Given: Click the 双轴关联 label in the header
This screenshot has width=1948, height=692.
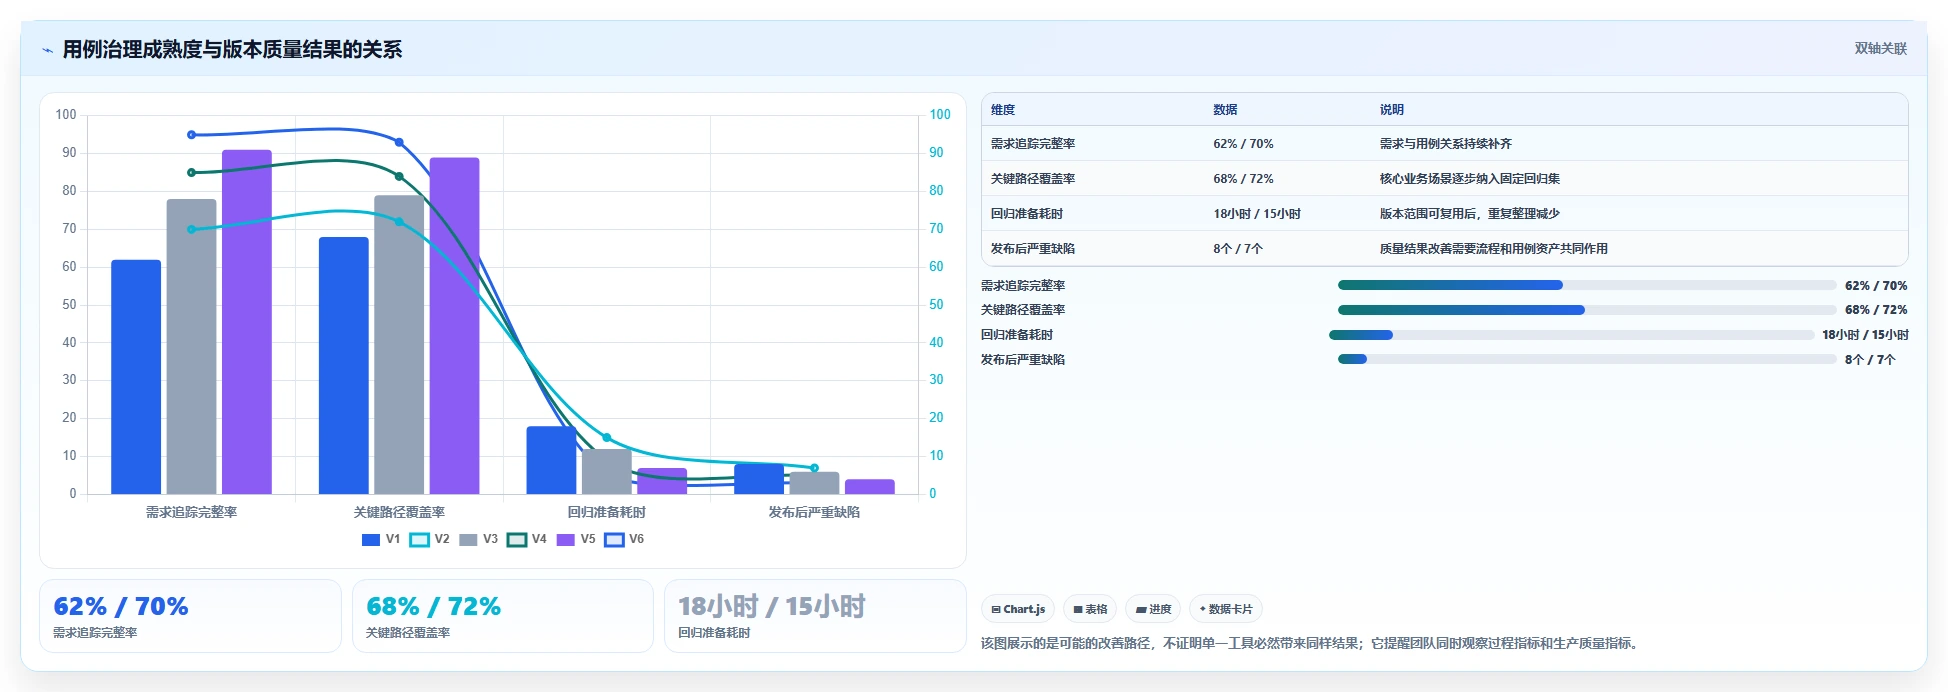Looking at the screenshot, I should (1881, 49).
